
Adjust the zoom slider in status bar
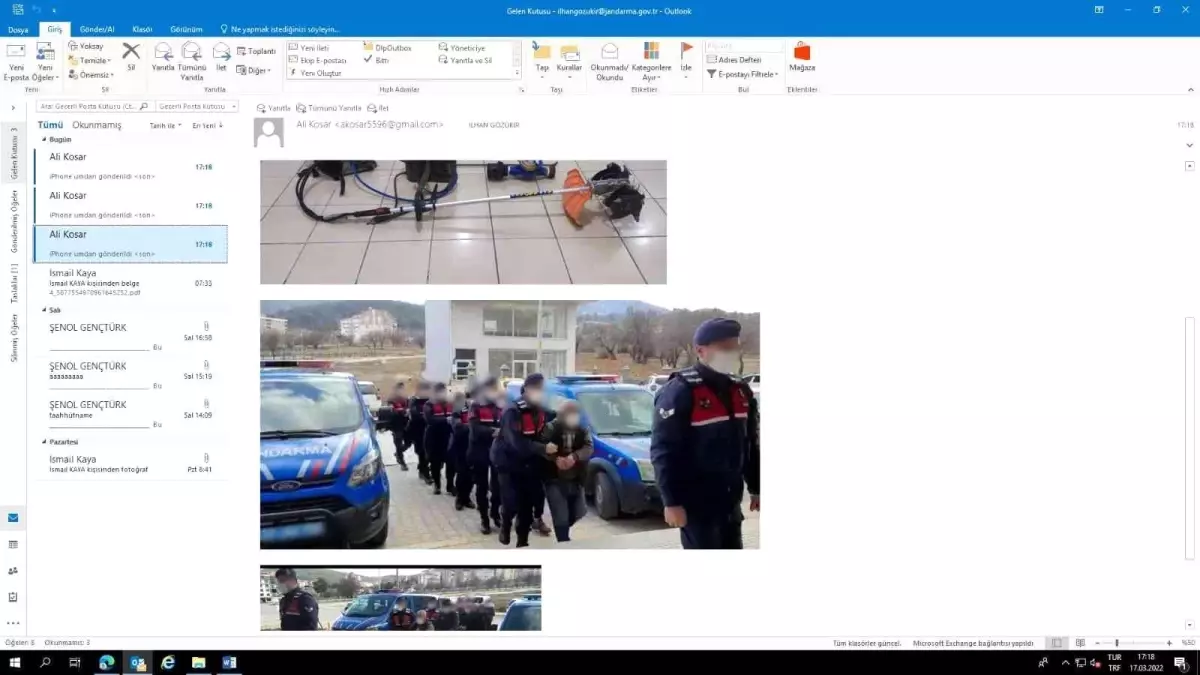pyautogui.click(x=1117, y=643)
